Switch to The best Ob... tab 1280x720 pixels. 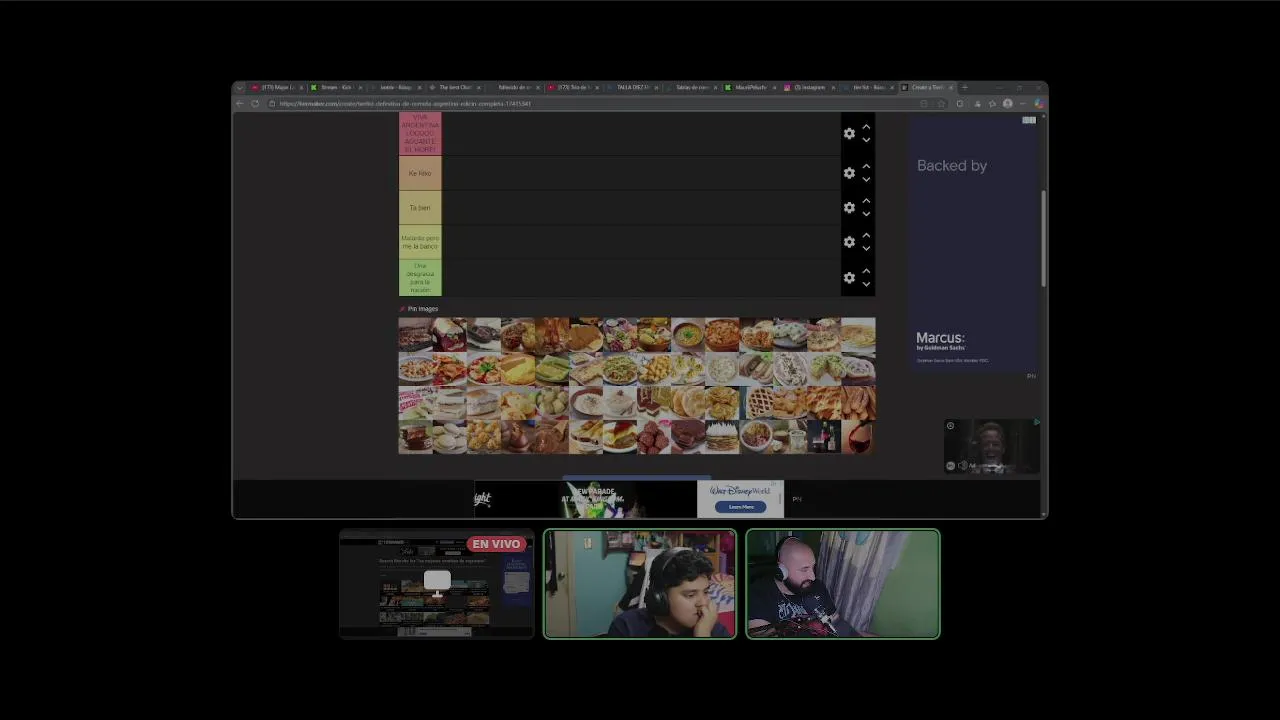coord(455,87)
